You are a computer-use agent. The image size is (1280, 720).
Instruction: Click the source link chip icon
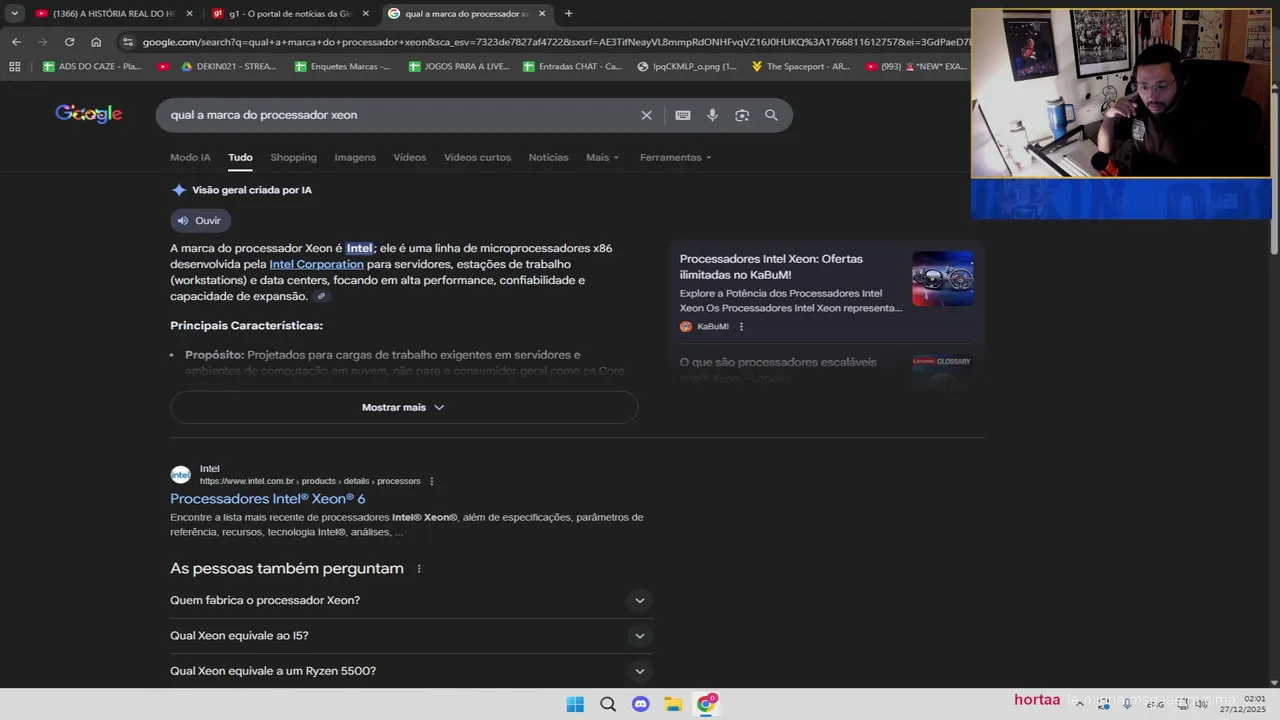pos(321,296)
